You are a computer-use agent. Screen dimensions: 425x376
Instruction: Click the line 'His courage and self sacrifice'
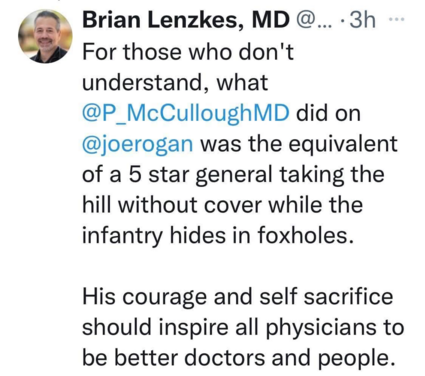(238, 297)
